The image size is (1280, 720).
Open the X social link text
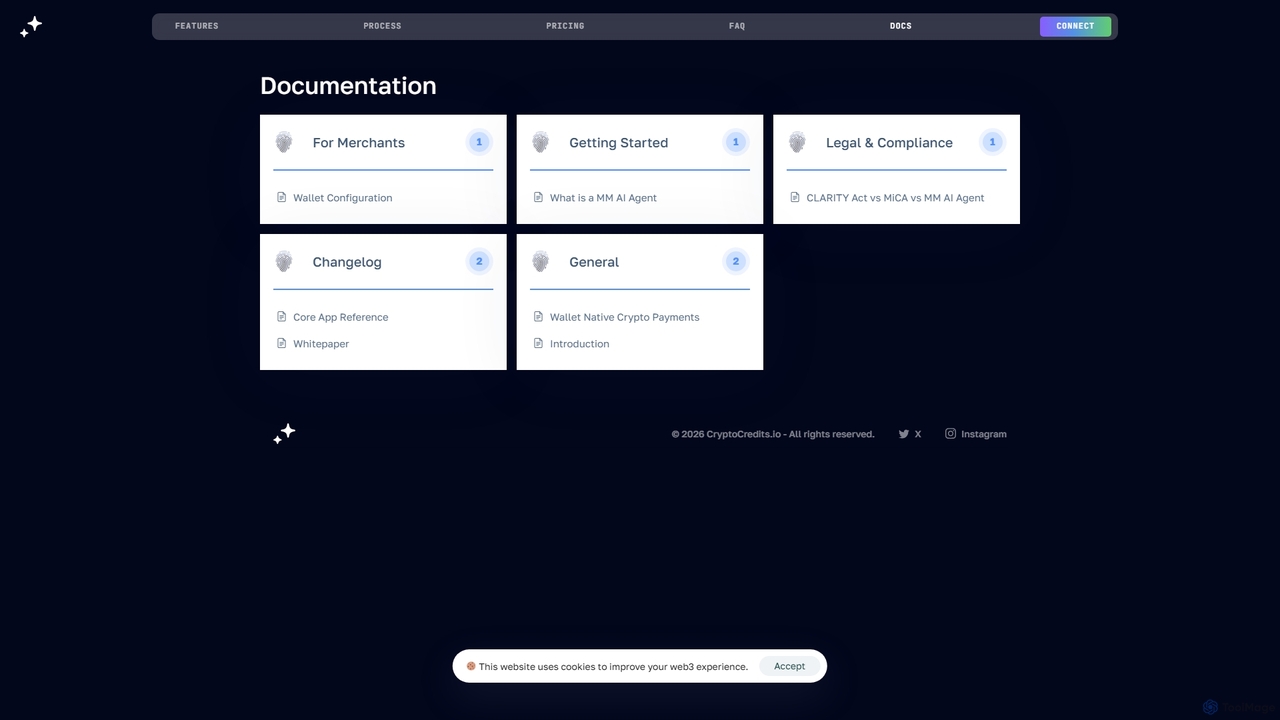click(x=918, y=434)
